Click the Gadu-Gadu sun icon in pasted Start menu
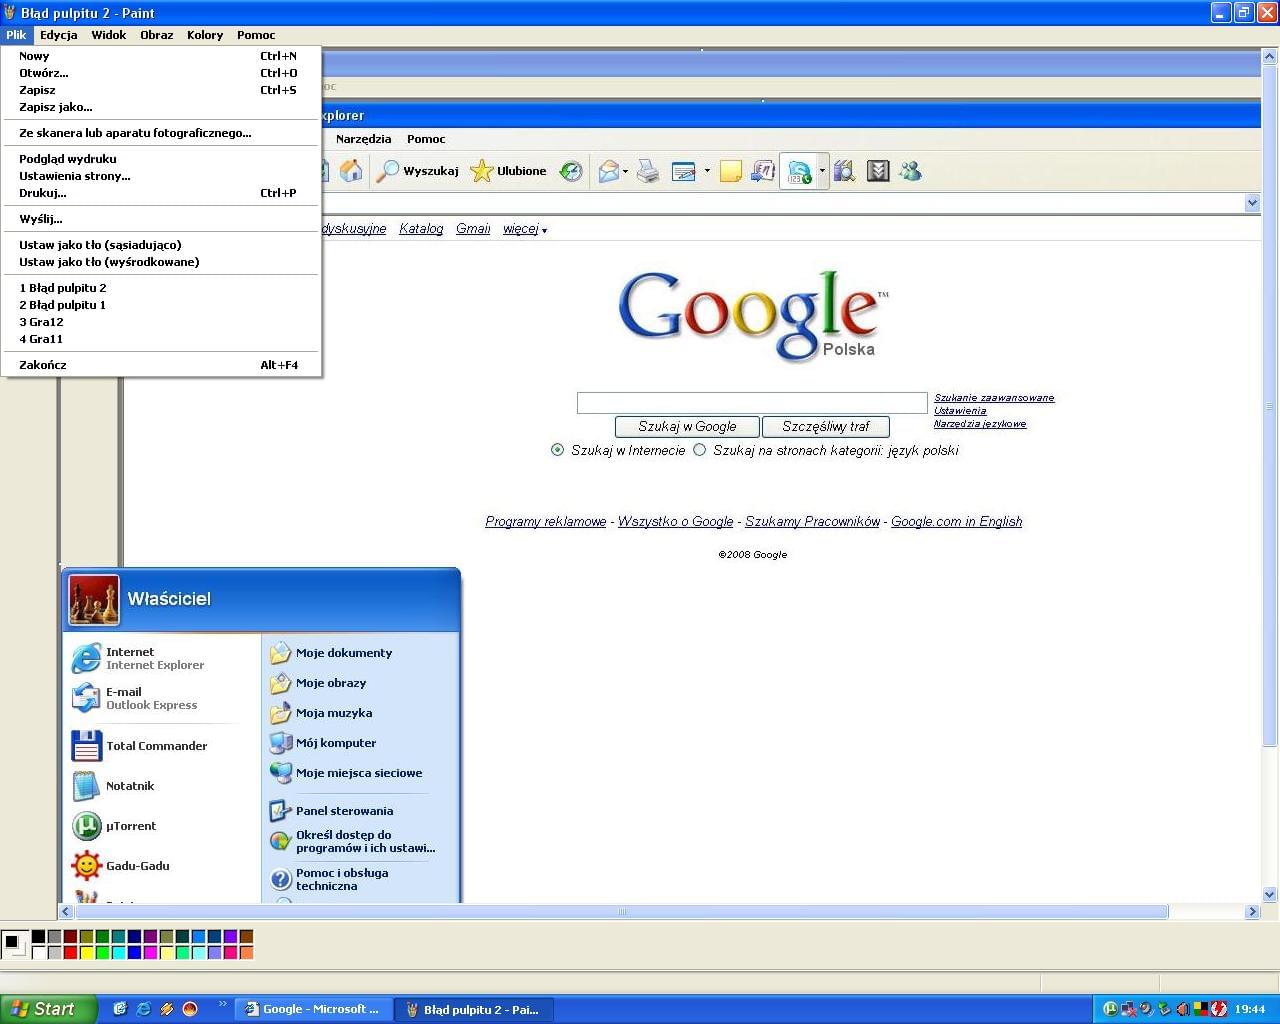The height and width of the screenshot is (1024, 1280). coord(87,866)
